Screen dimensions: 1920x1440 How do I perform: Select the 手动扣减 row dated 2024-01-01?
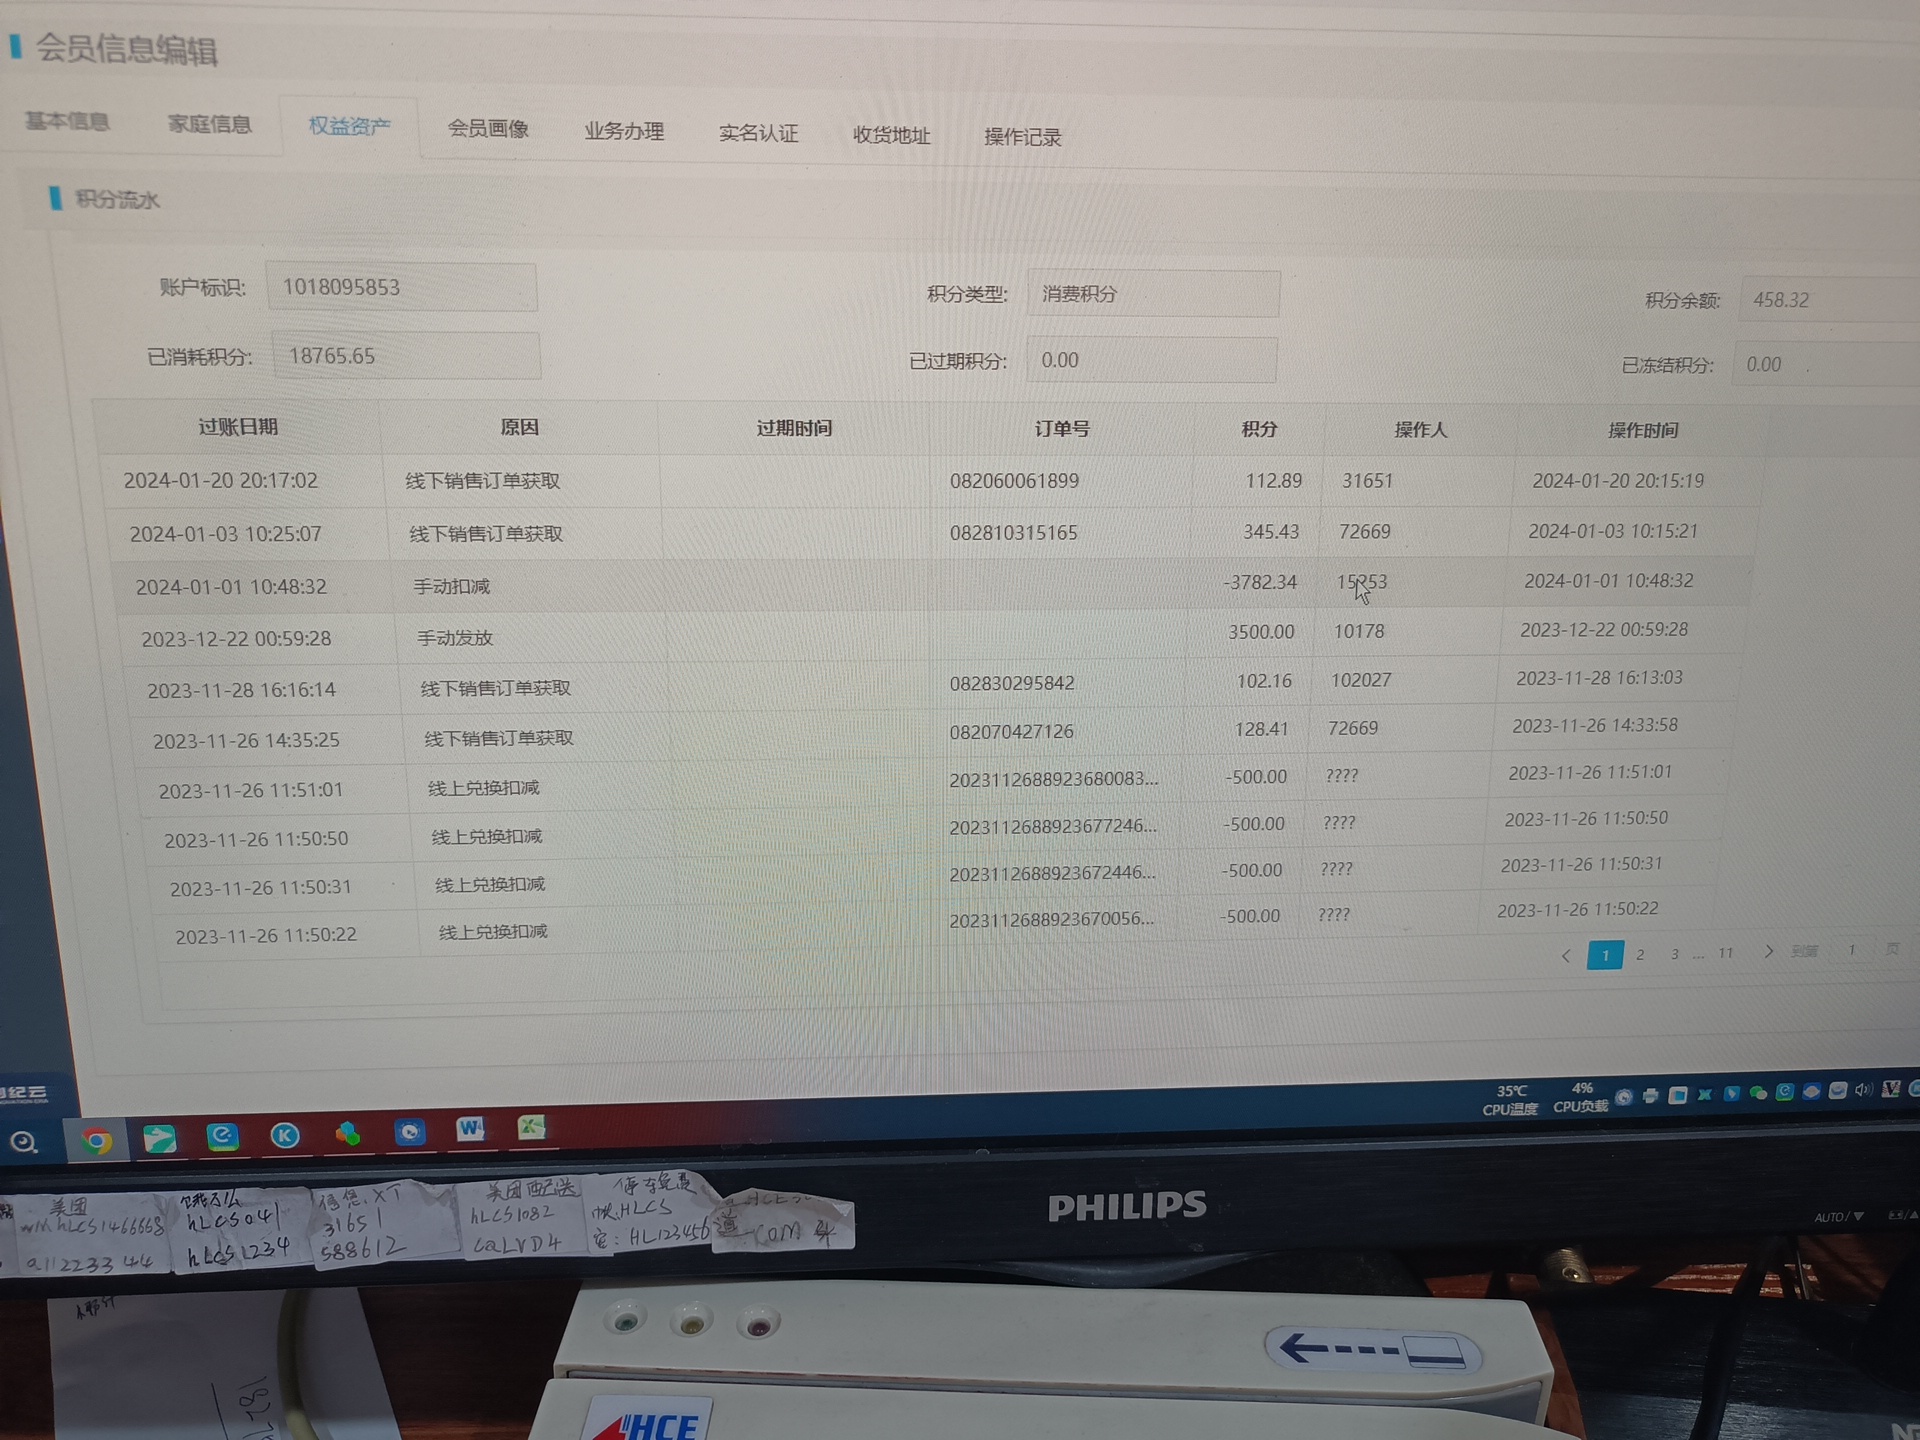[x=452, y=587]
